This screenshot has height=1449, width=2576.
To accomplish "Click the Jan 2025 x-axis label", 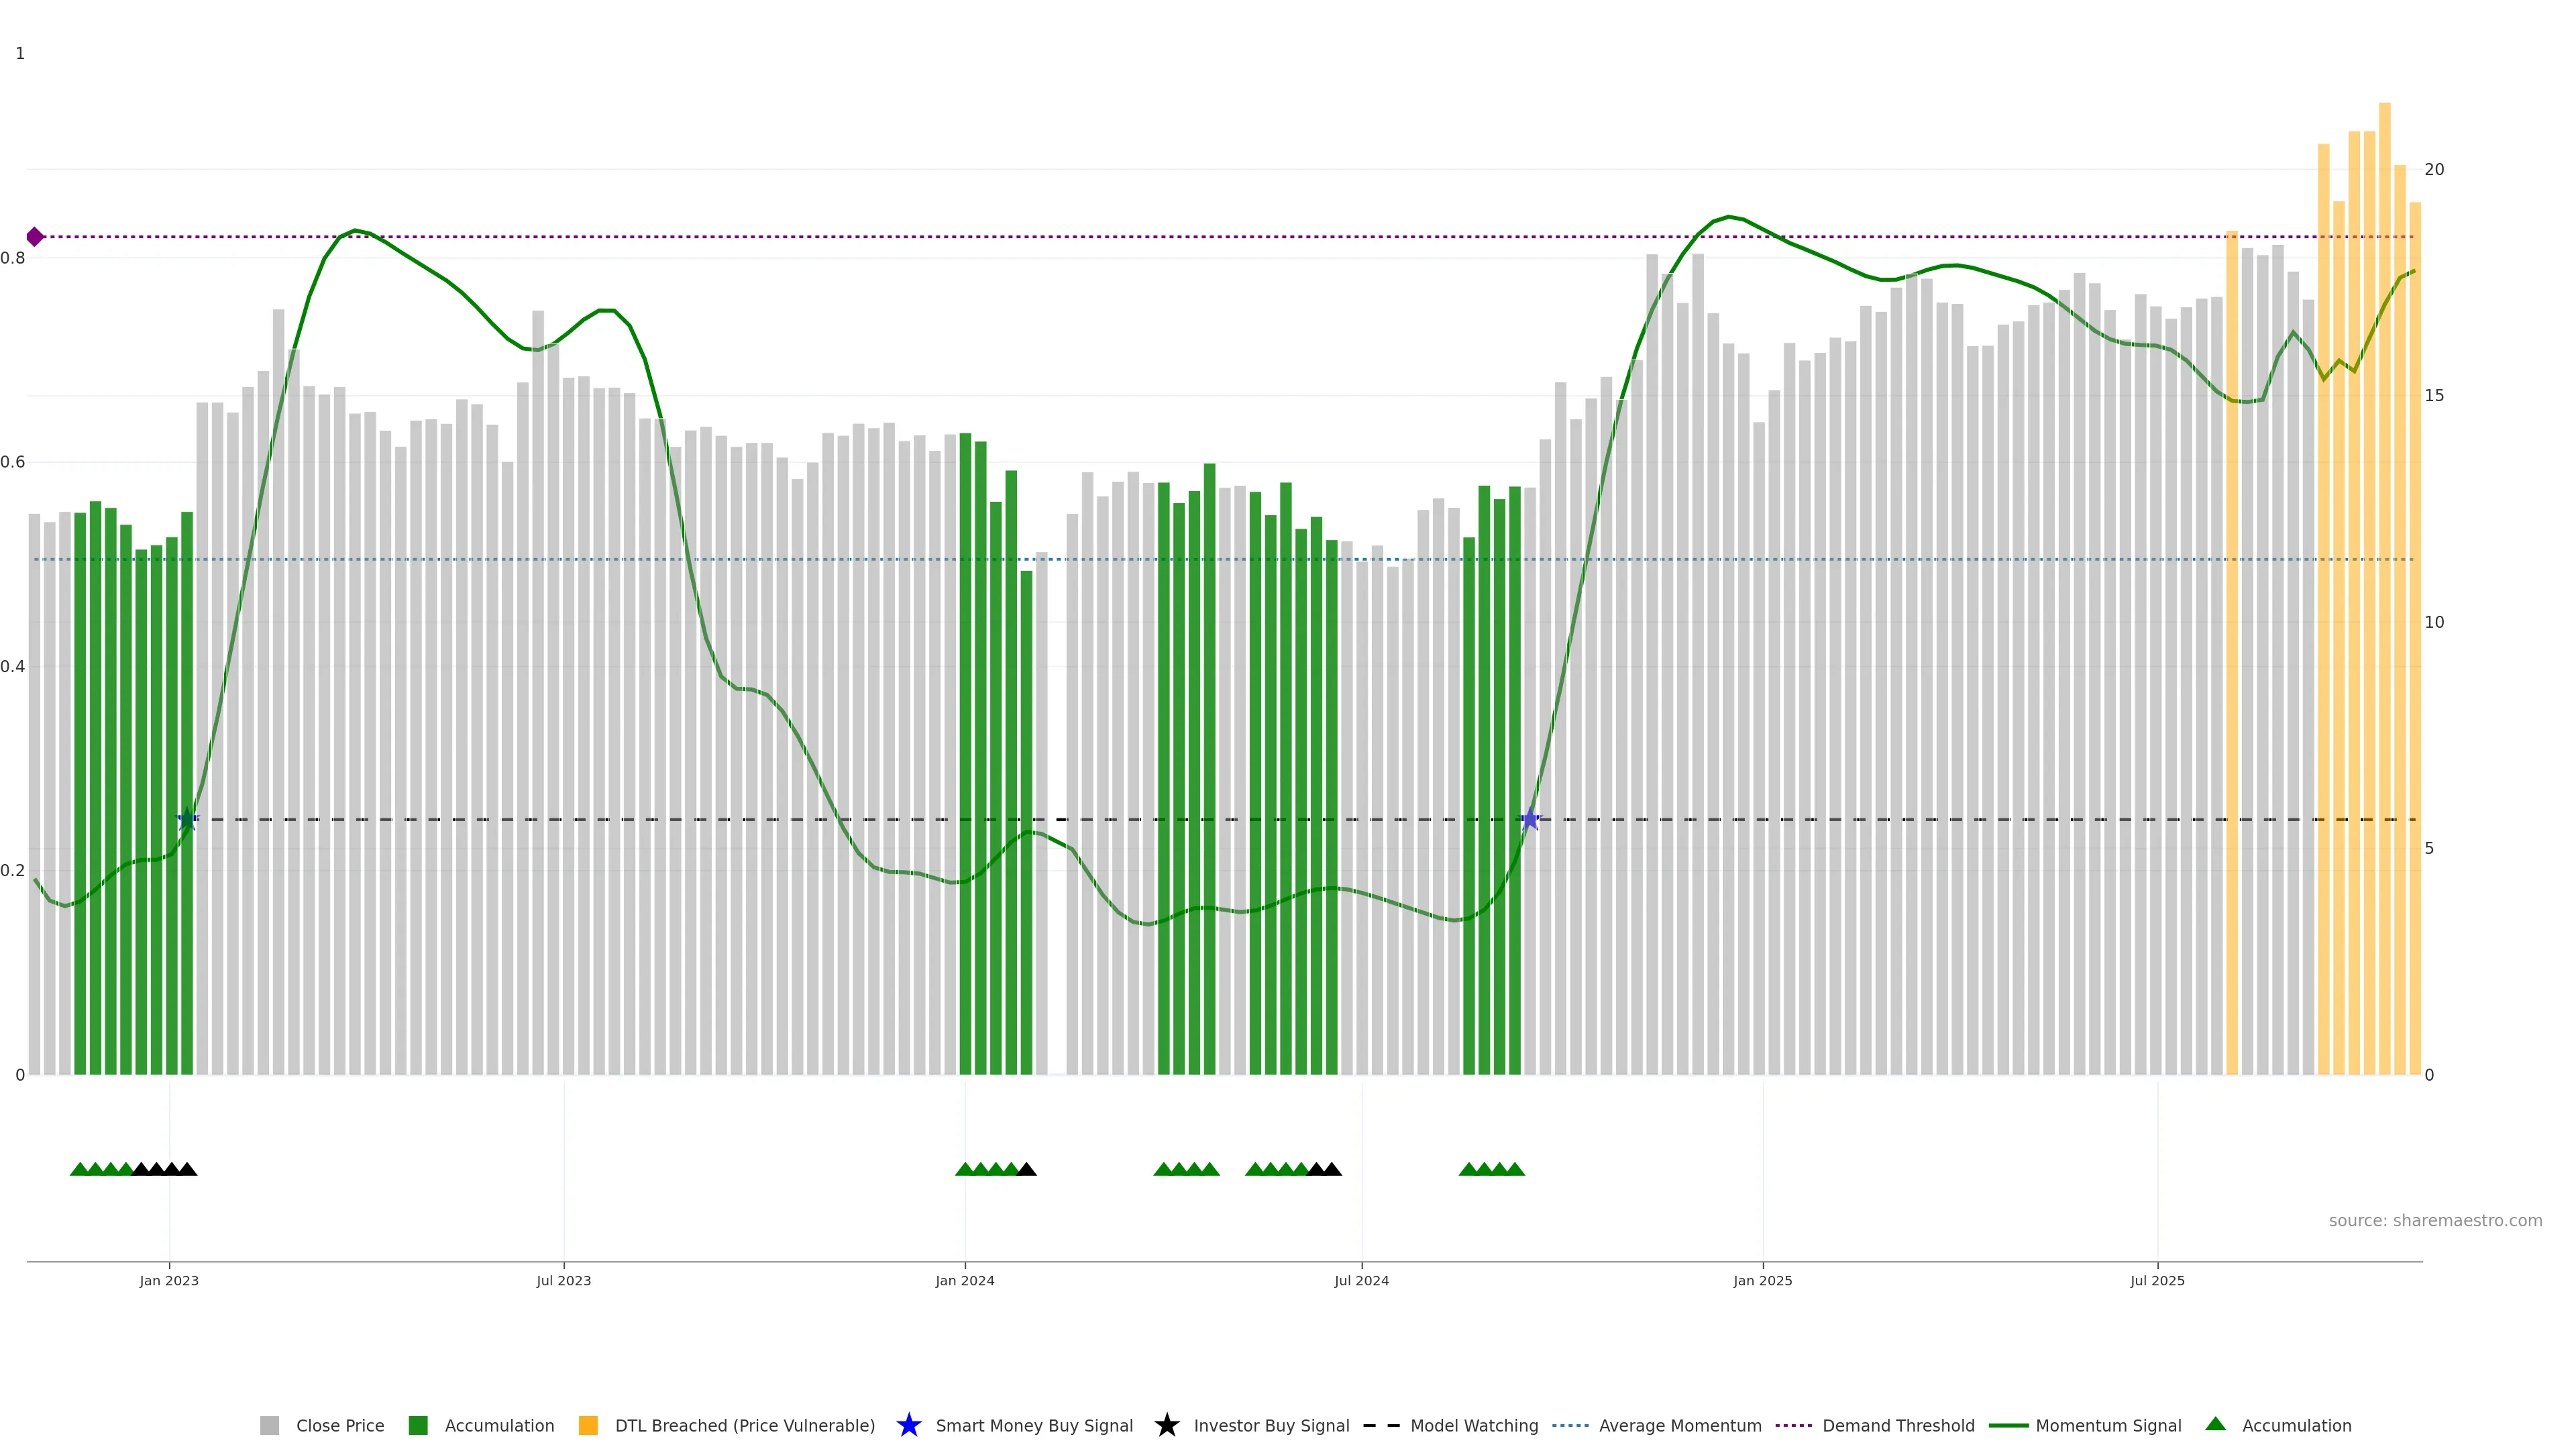I will [x=1762, y=1281].
